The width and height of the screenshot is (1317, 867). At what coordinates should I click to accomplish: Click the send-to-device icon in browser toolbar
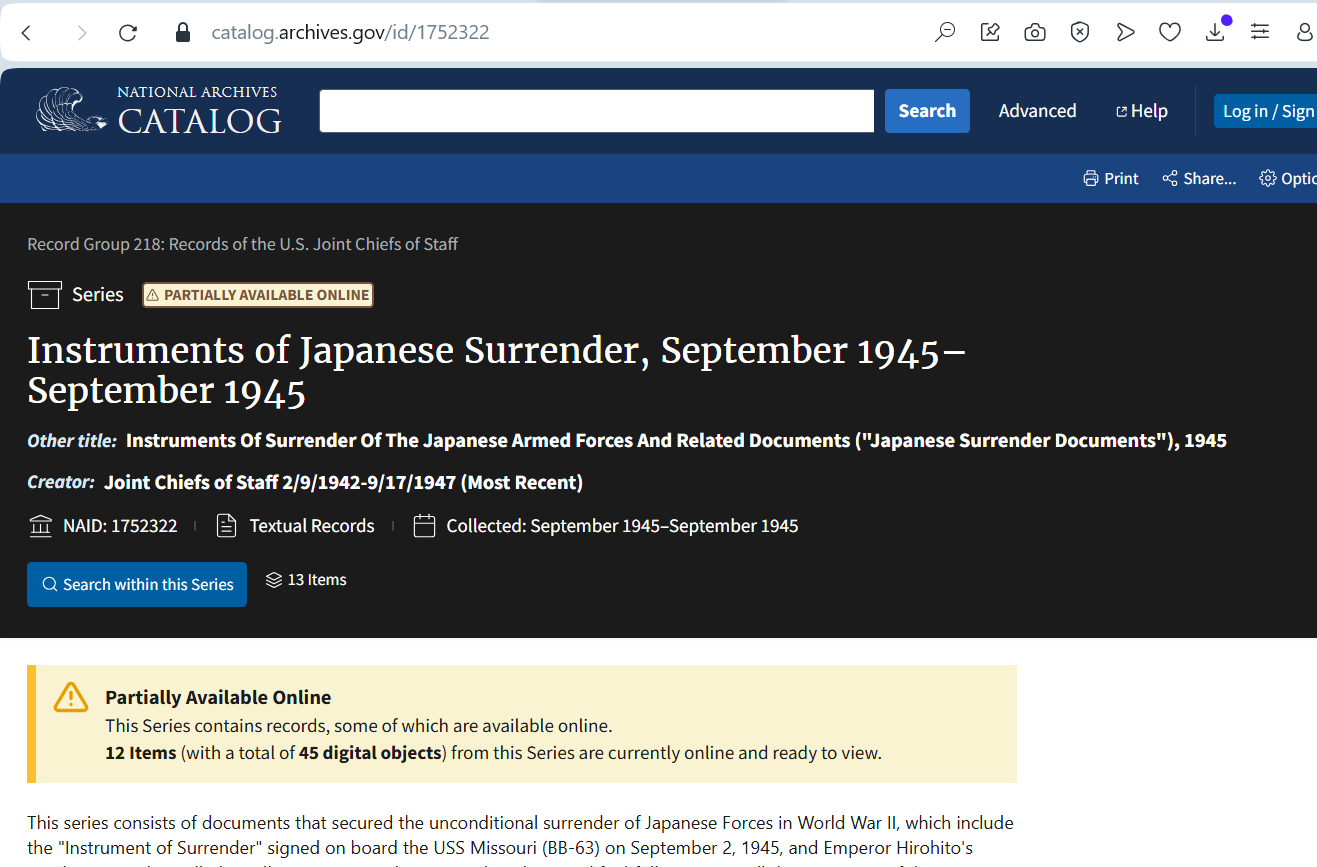(x=1125, y=31)
